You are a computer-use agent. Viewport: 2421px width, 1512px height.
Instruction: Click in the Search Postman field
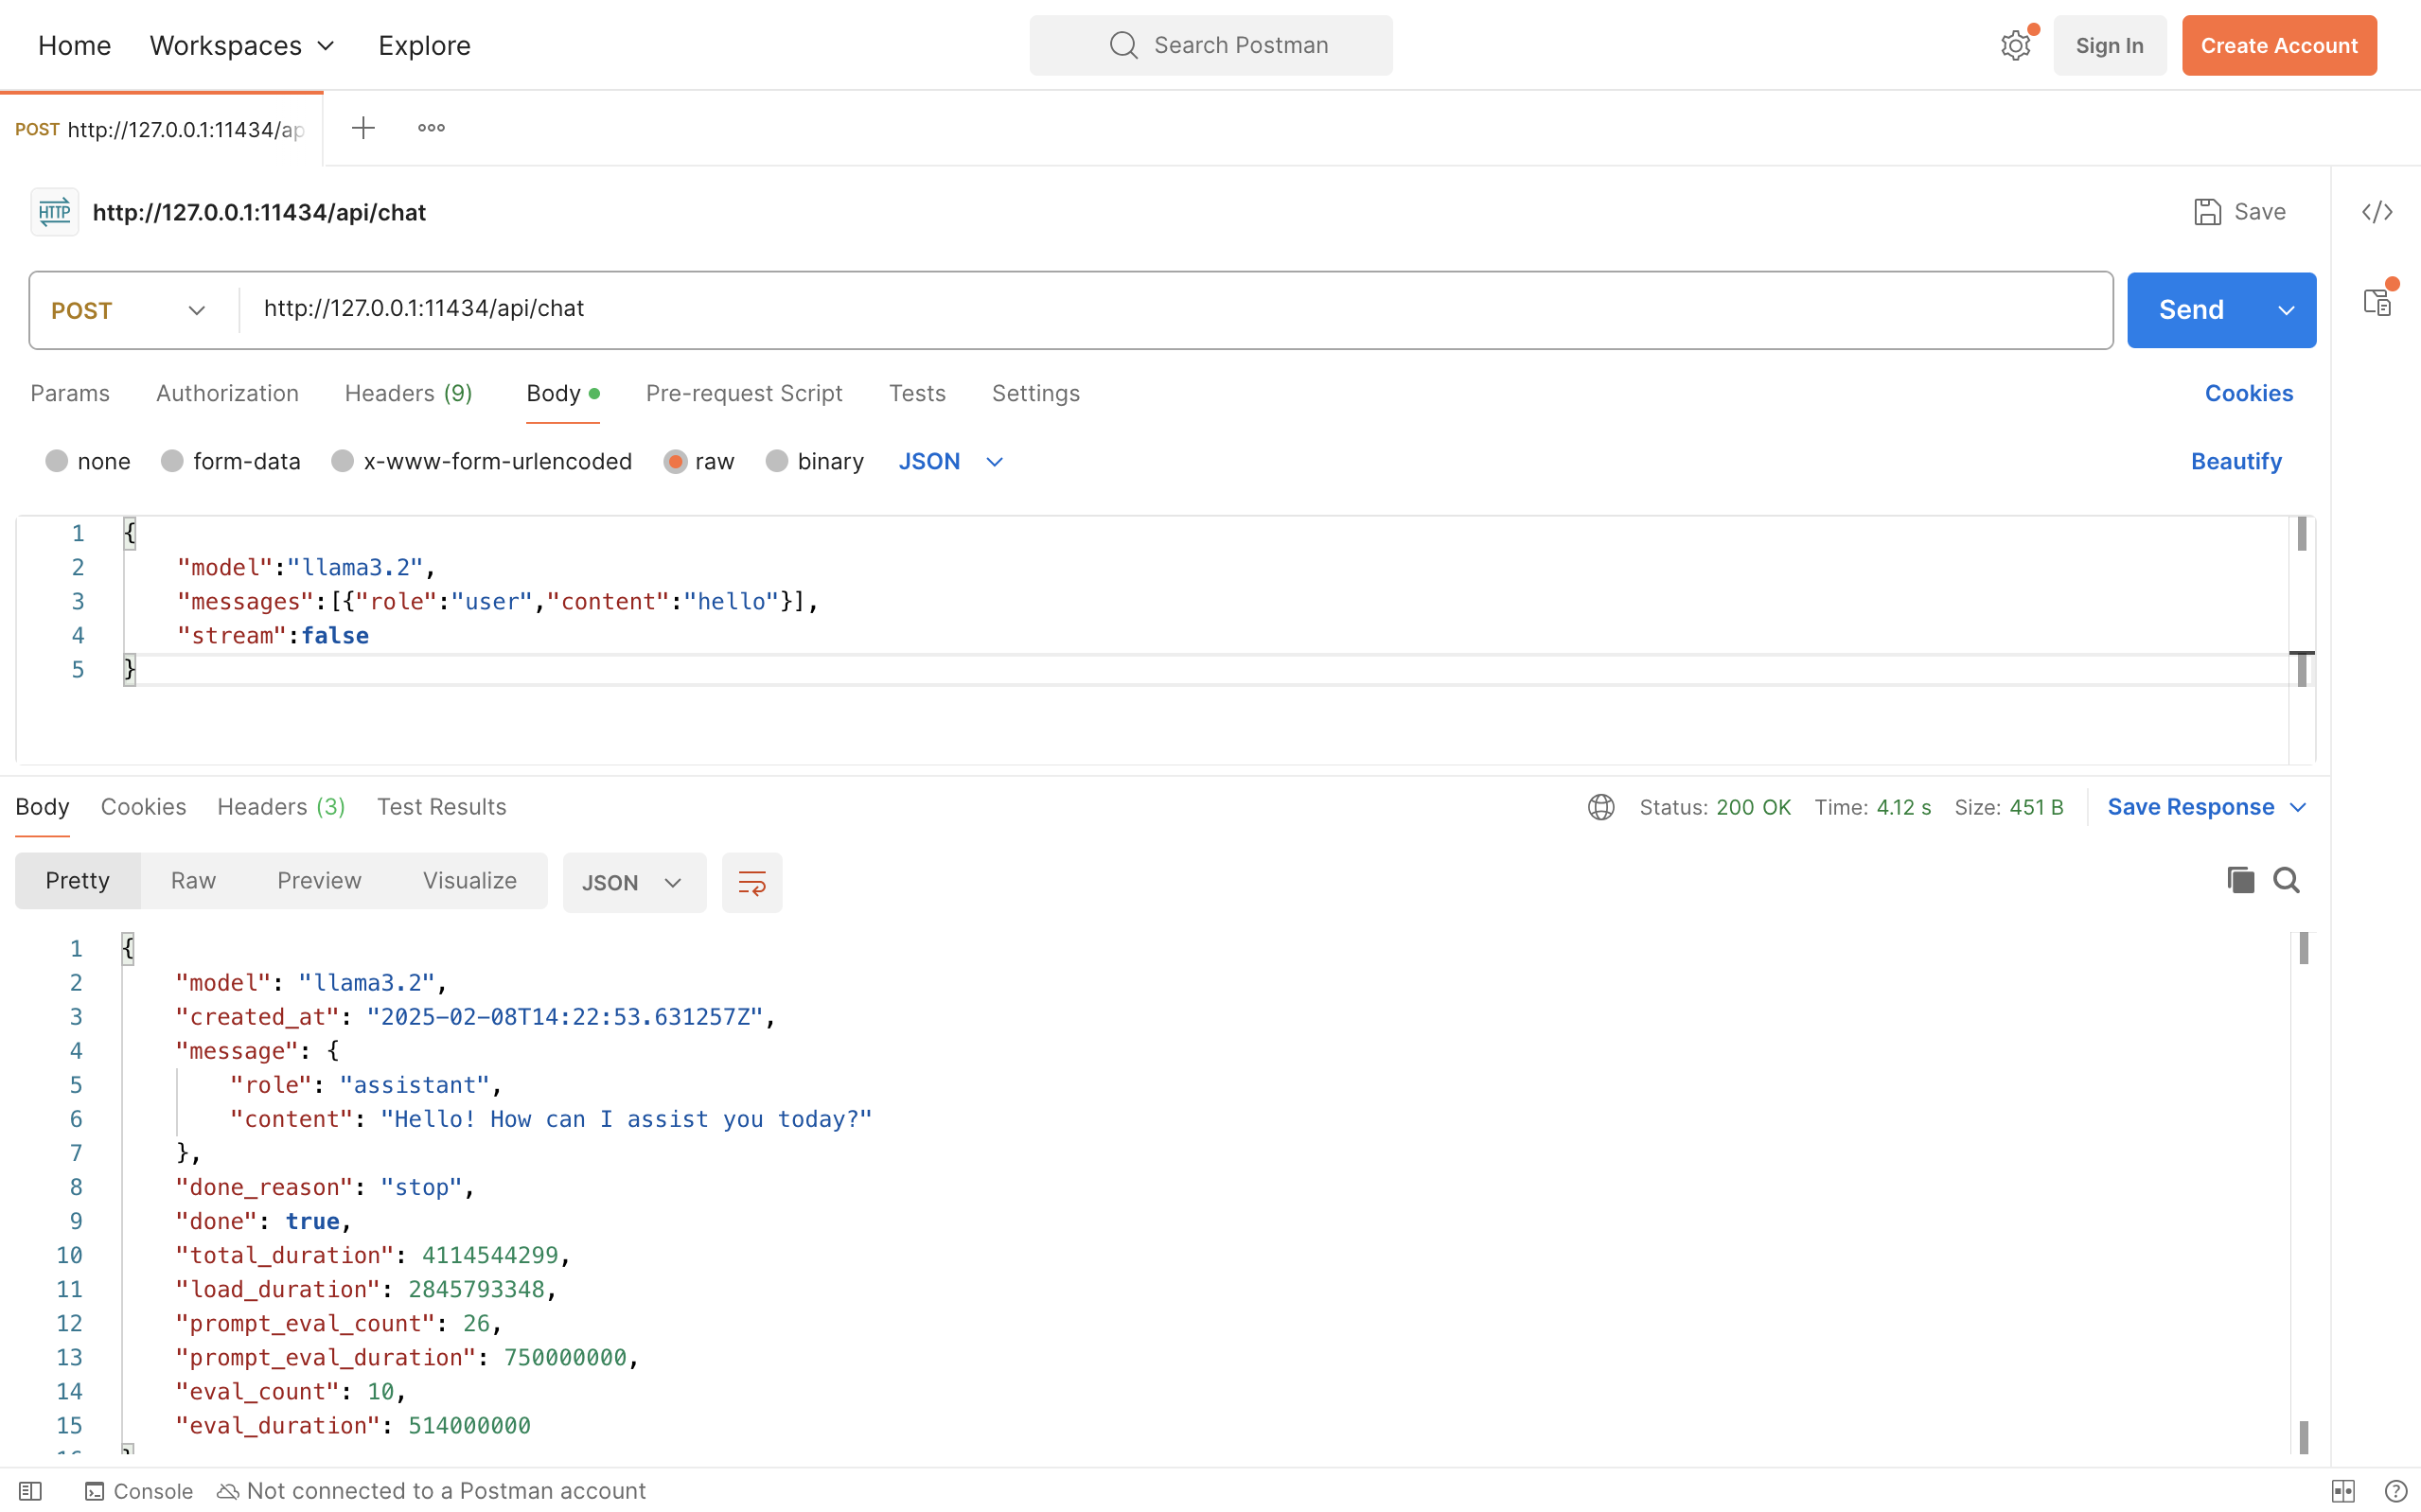(1211, 45)
